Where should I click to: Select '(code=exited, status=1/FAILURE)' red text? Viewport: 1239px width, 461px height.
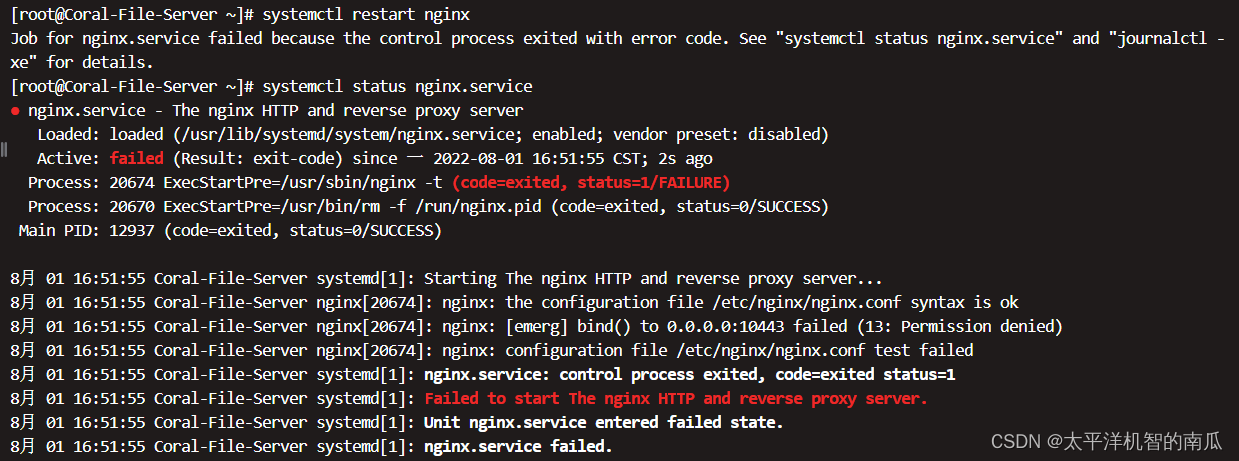[591, 183]
